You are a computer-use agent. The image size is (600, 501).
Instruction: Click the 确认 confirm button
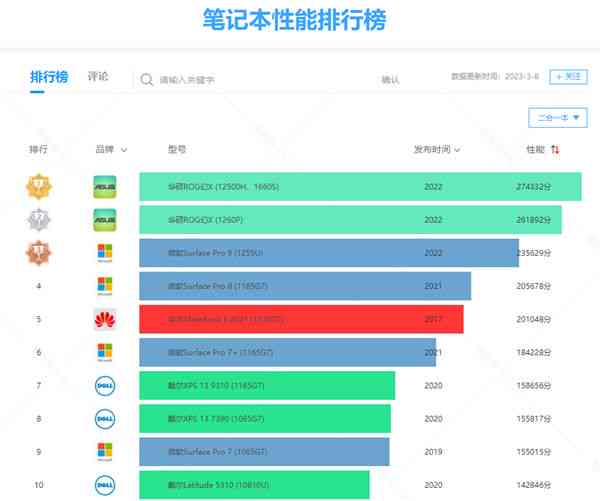(x=390, y=80)
